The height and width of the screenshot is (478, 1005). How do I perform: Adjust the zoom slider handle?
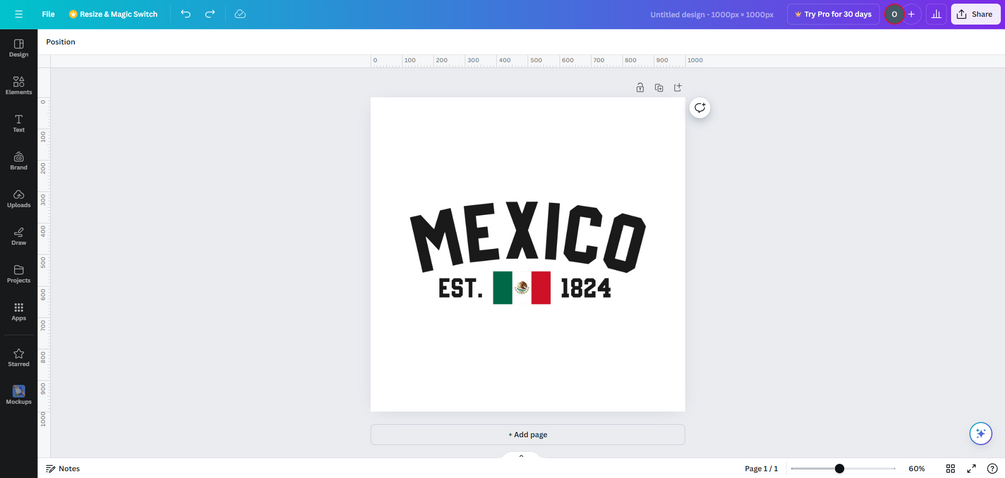pos(839,468)
